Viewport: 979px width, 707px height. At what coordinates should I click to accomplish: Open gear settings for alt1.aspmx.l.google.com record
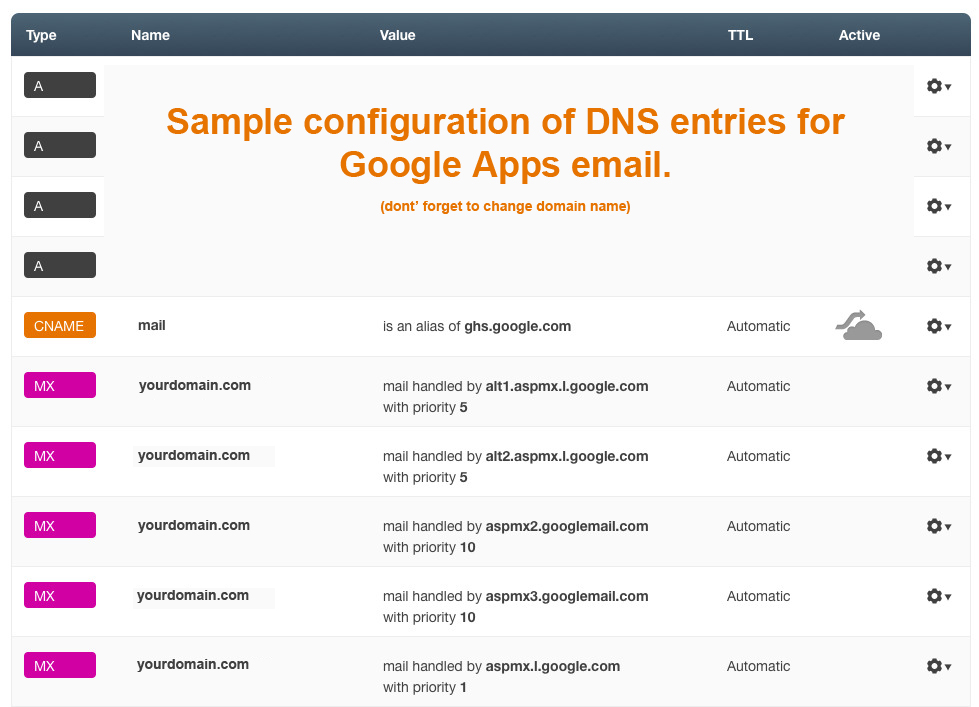pyautogui.click(x=938, y=386)
